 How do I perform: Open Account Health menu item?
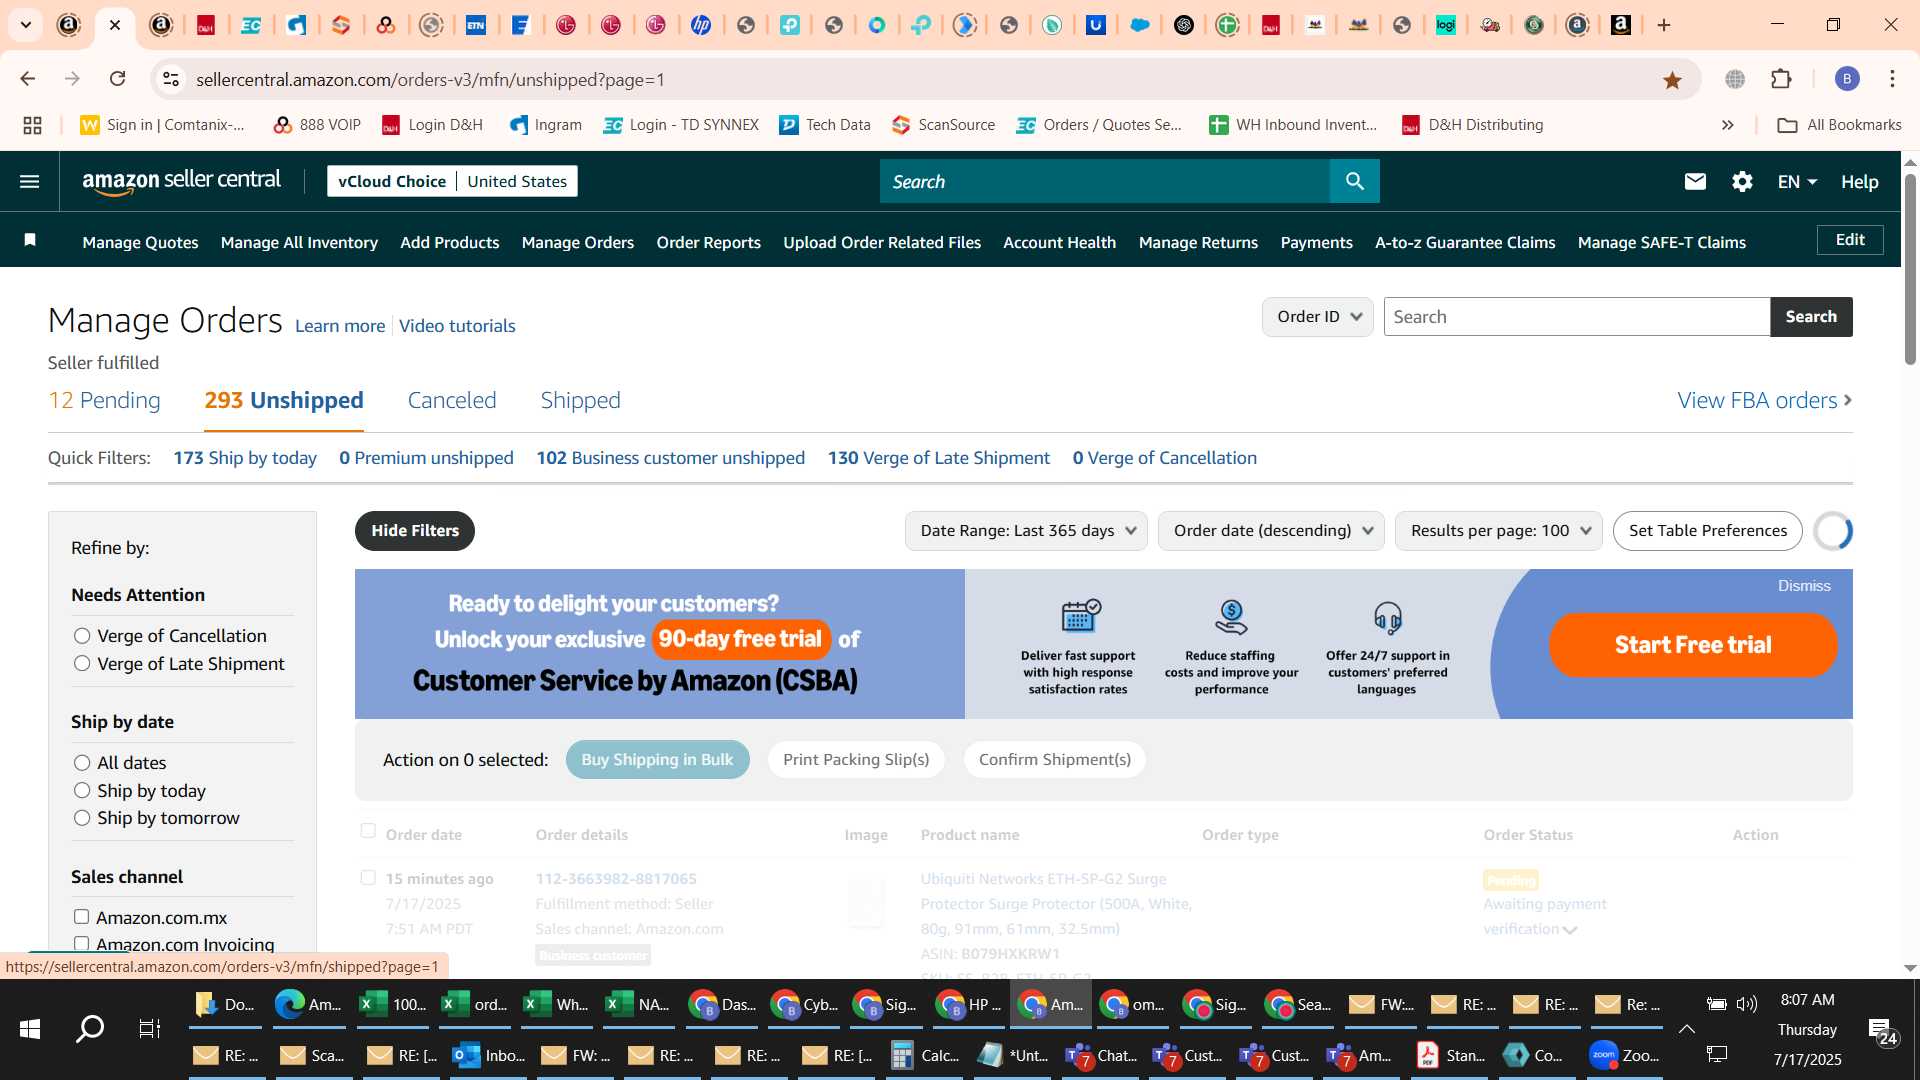tap(1059, 243)
